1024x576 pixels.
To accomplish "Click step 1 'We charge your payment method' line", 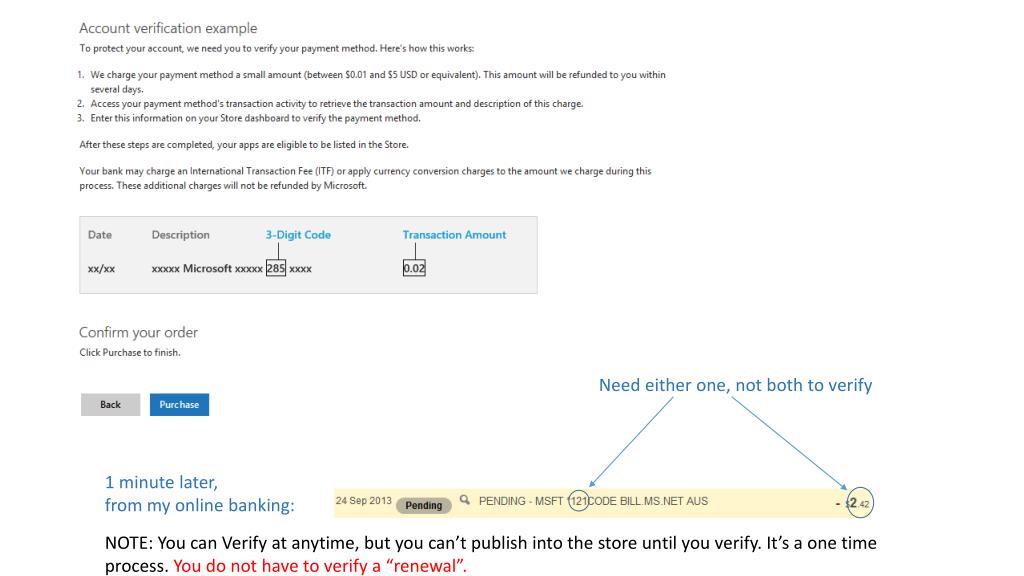I will (x=377, y=82).
